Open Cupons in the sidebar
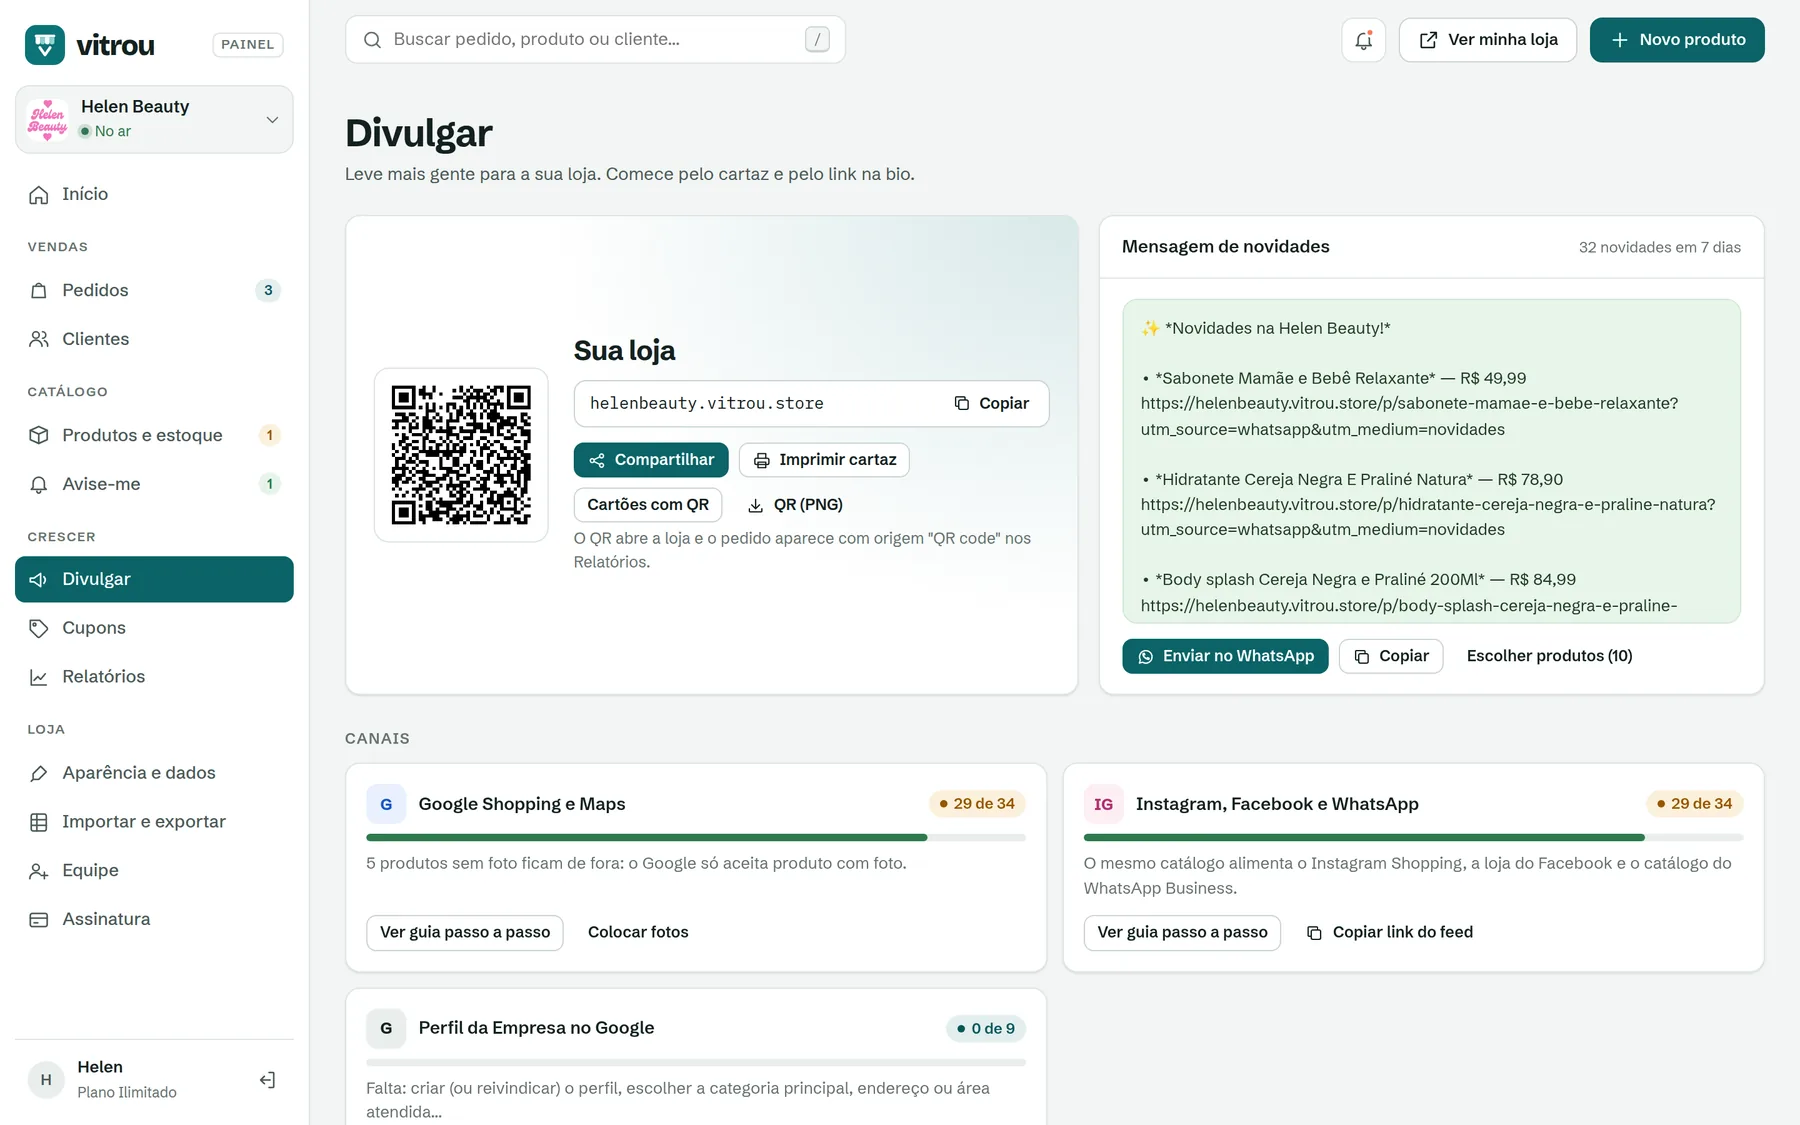This screenshot has height=1125, width=1800. click(x=154, y=628)
